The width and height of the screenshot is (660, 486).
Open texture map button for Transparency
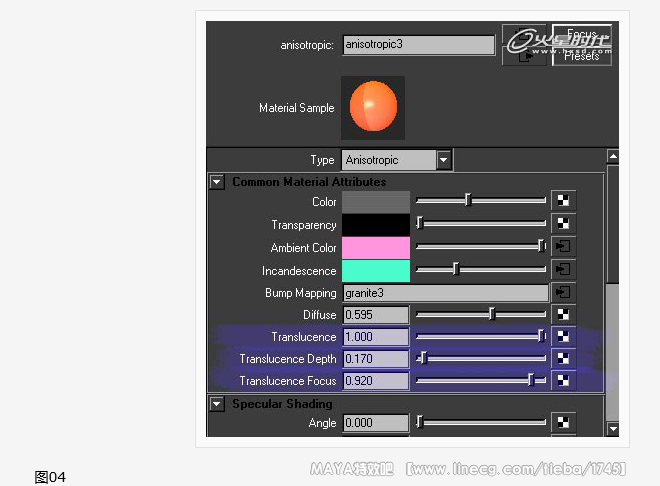pyautogui.click(x=564, y=224)
